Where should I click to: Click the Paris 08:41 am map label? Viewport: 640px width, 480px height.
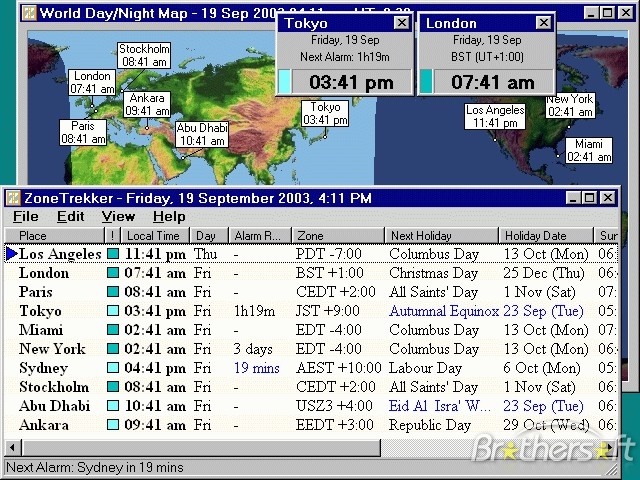pyautogui.click(x=83, y=132)
